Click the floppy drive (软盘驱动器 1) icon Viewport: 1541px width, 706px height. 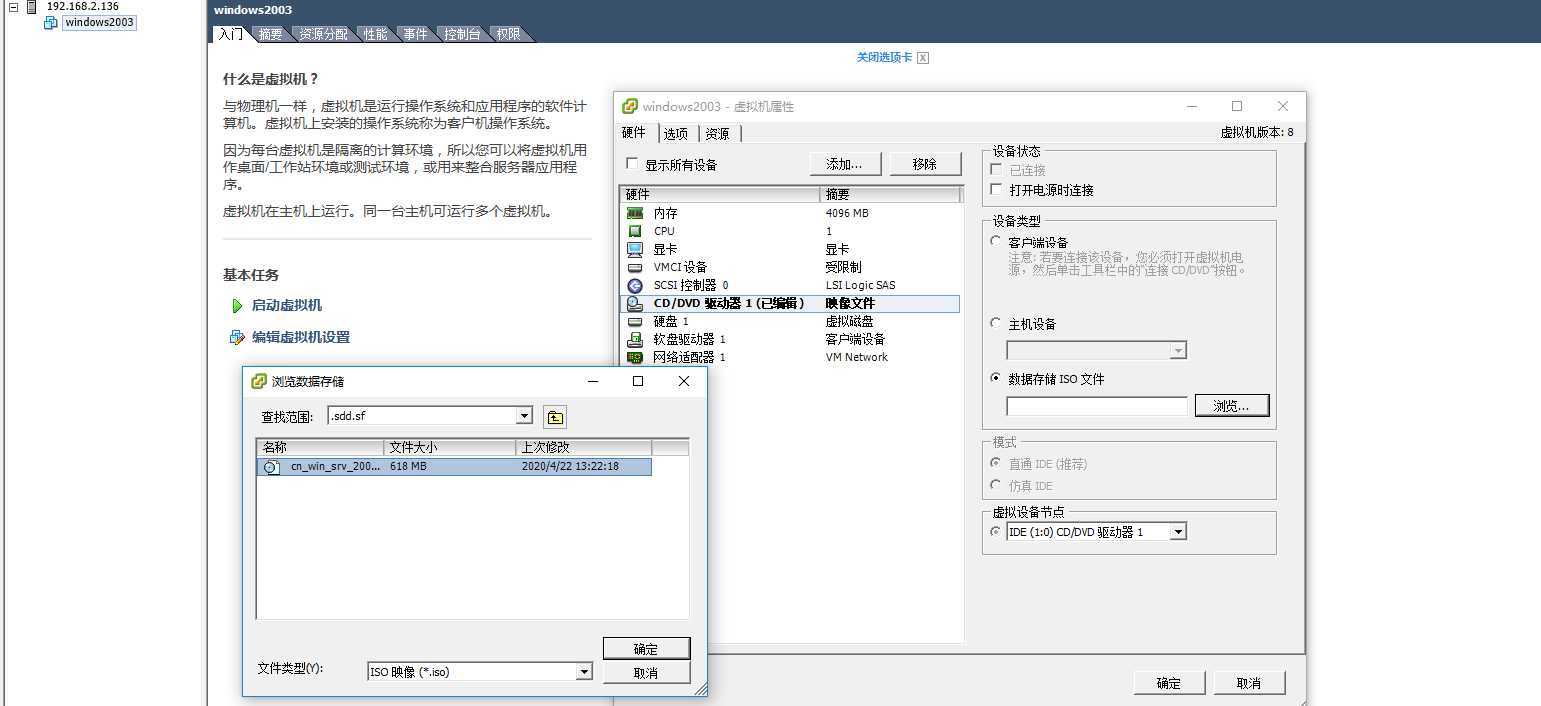[634, 339]
